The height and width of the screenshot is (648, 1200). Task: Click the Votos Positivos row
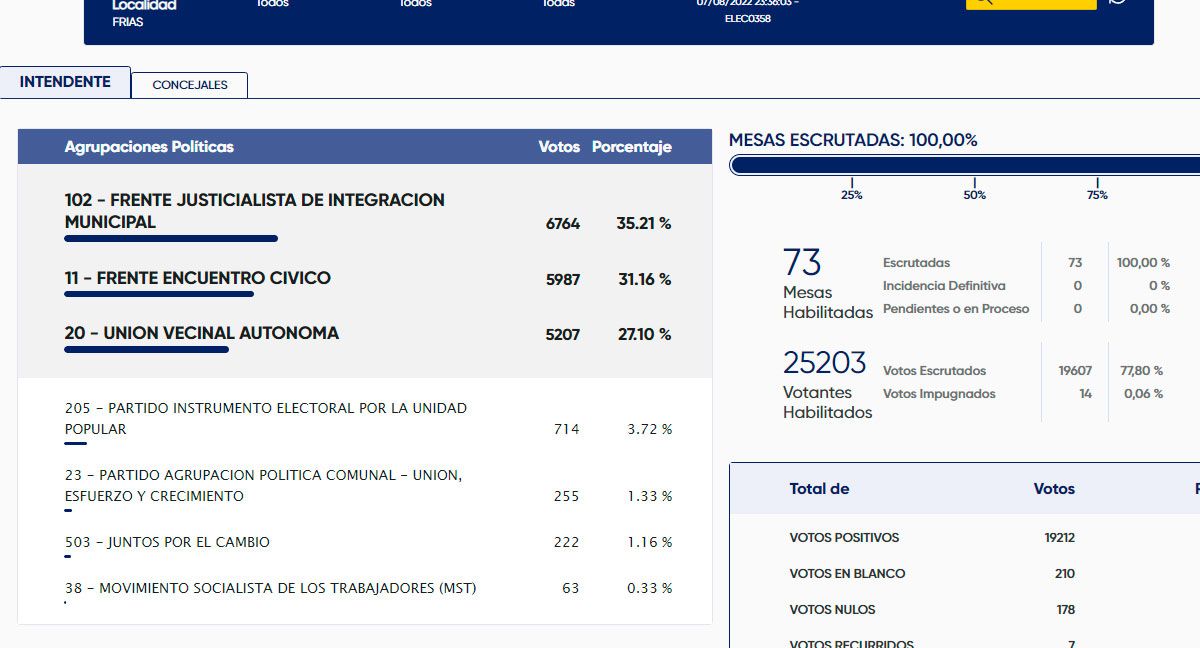pyautogui.click(x=844, y=538)
